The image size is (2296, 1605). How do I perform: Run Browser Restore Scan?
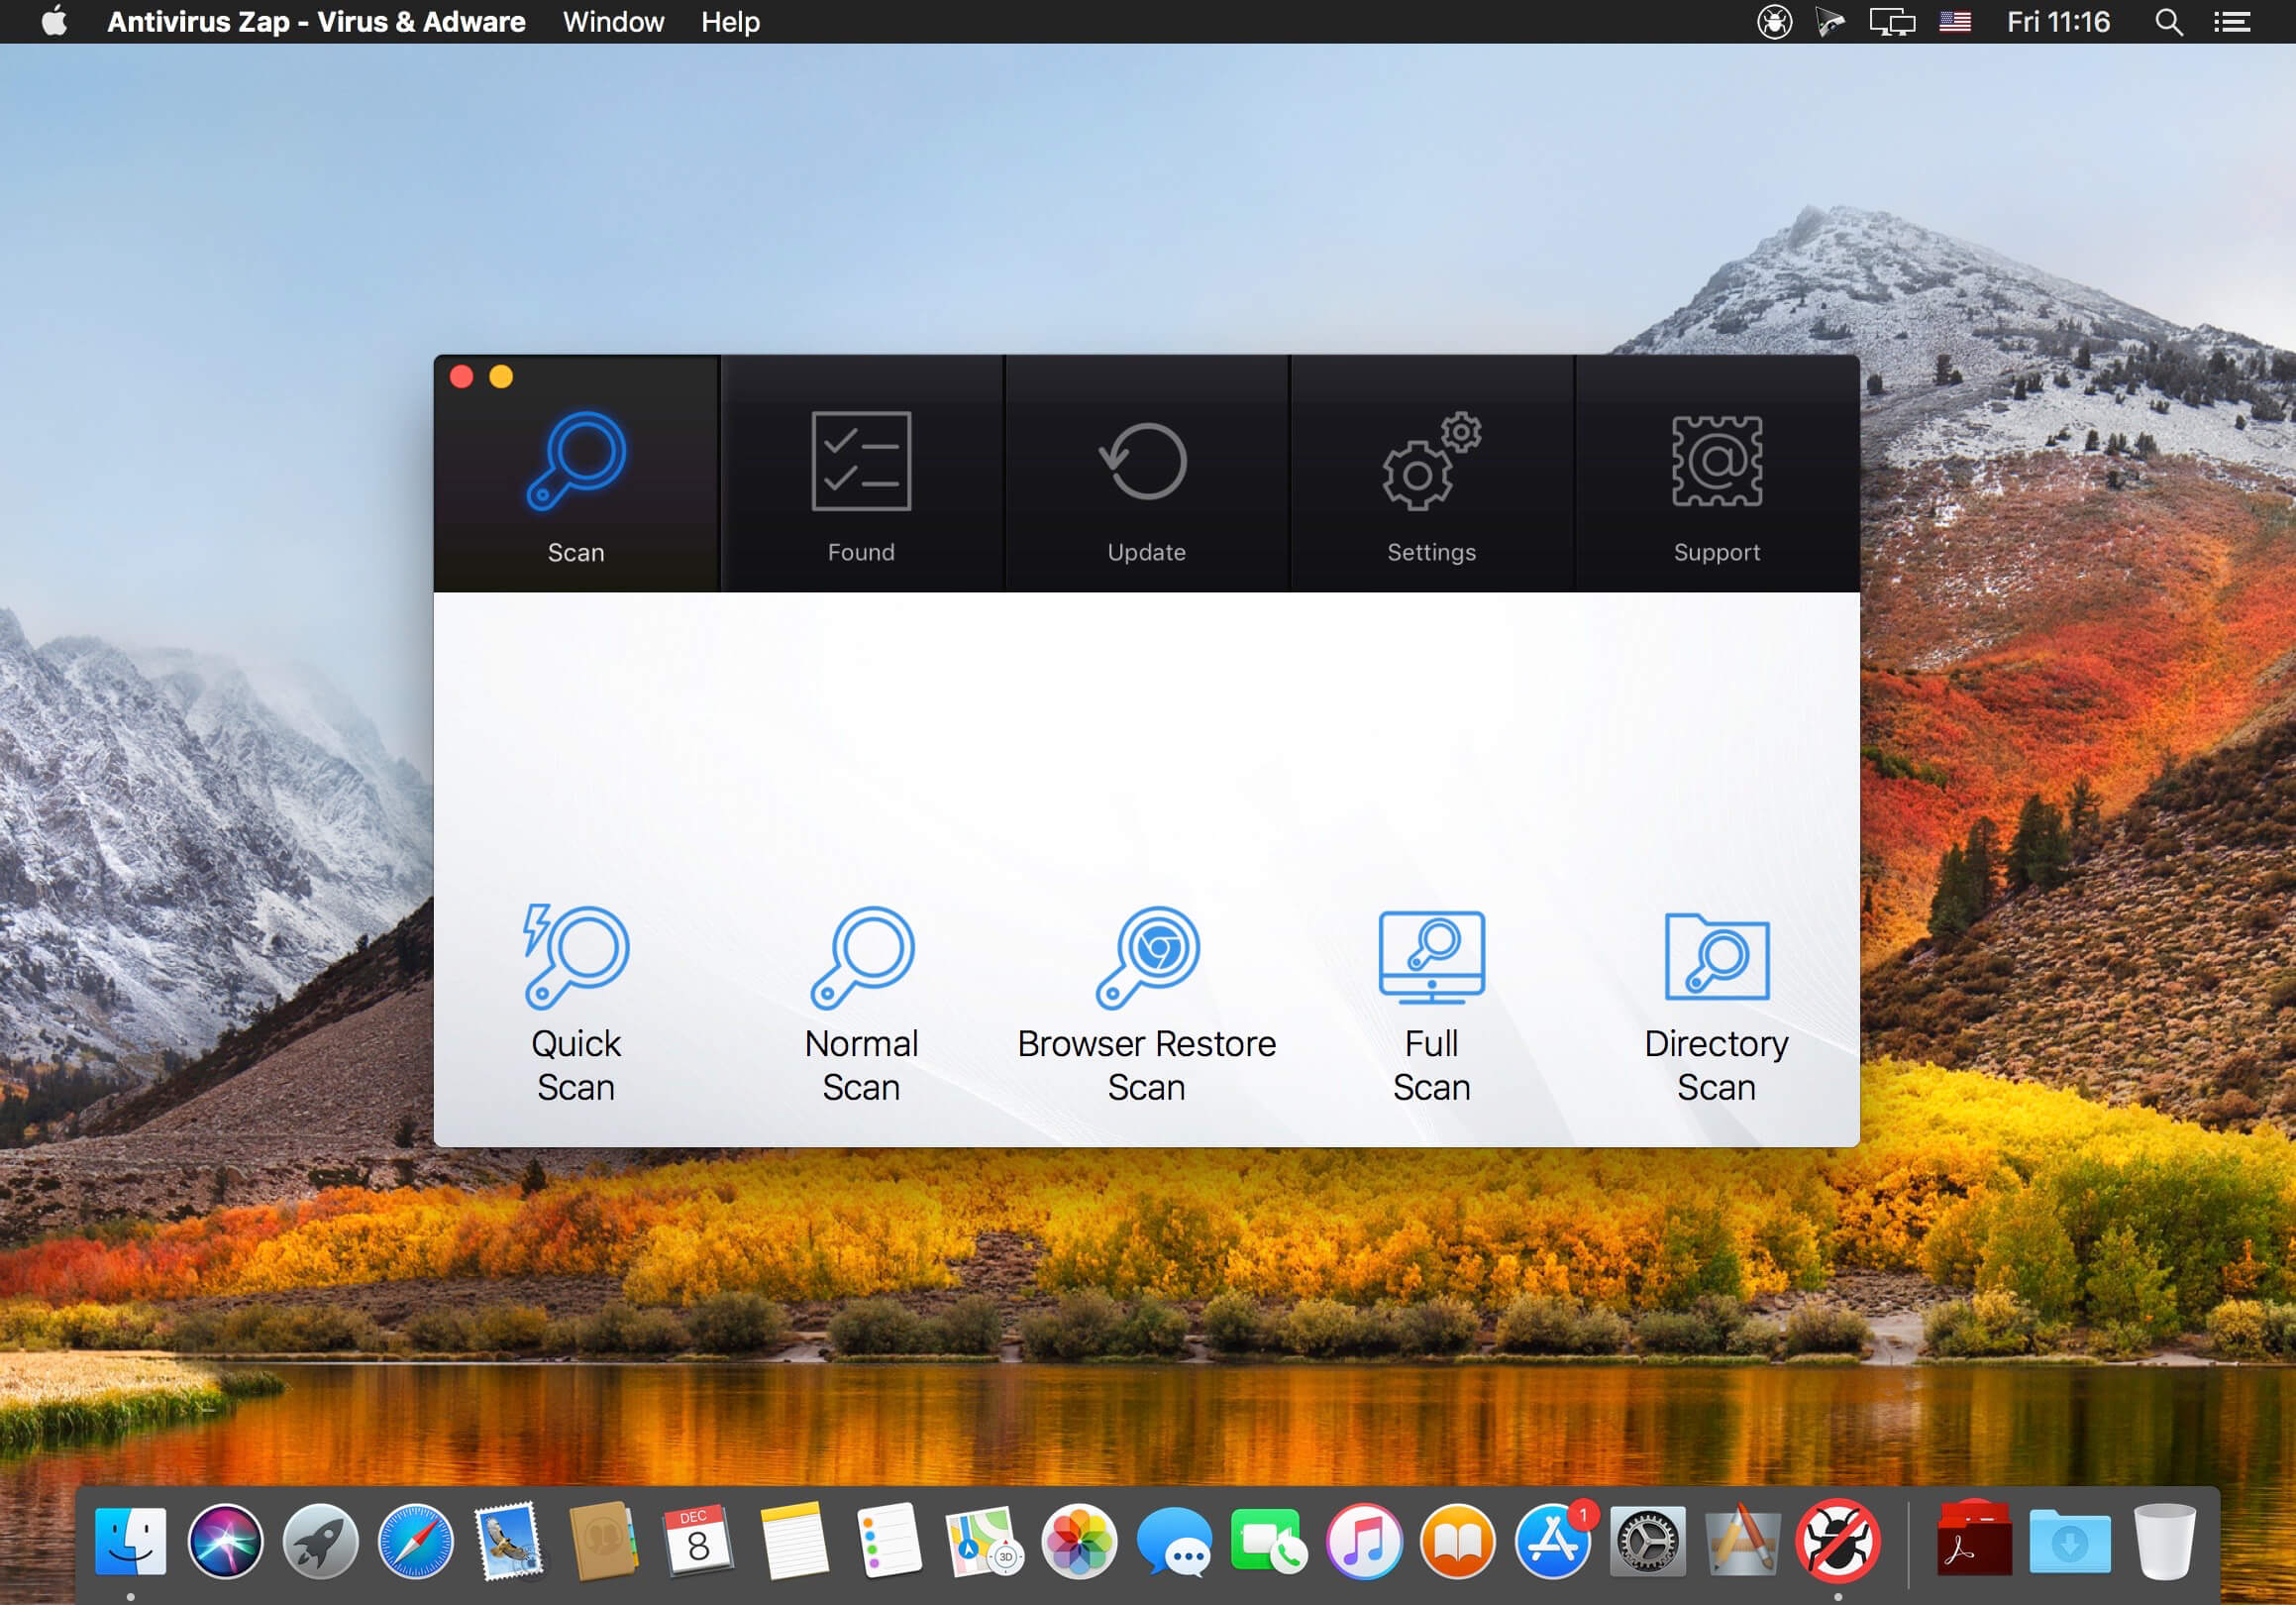1146,1003
